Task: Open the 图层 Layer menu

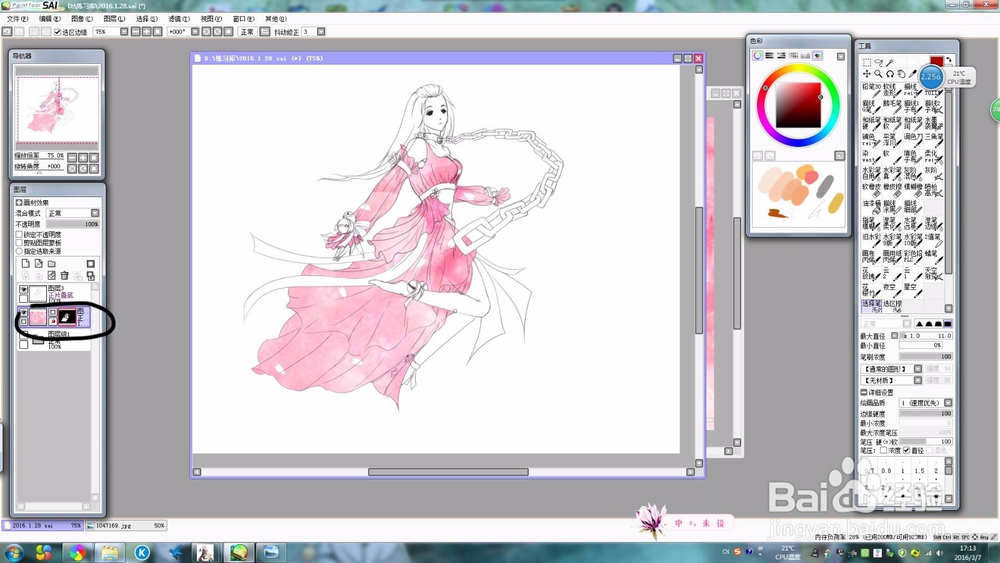Action: (x=114, y=19)
